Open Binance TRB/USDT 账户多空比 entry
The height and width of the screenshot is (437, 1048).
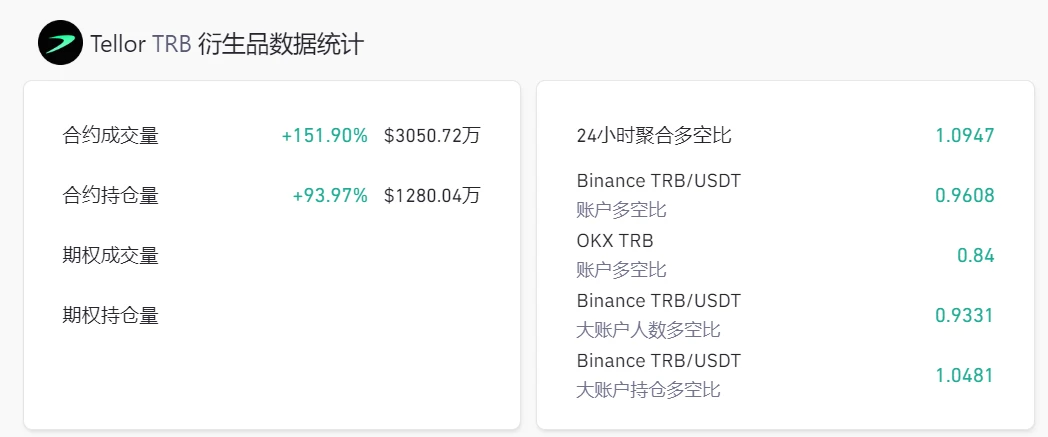point(658,195)
